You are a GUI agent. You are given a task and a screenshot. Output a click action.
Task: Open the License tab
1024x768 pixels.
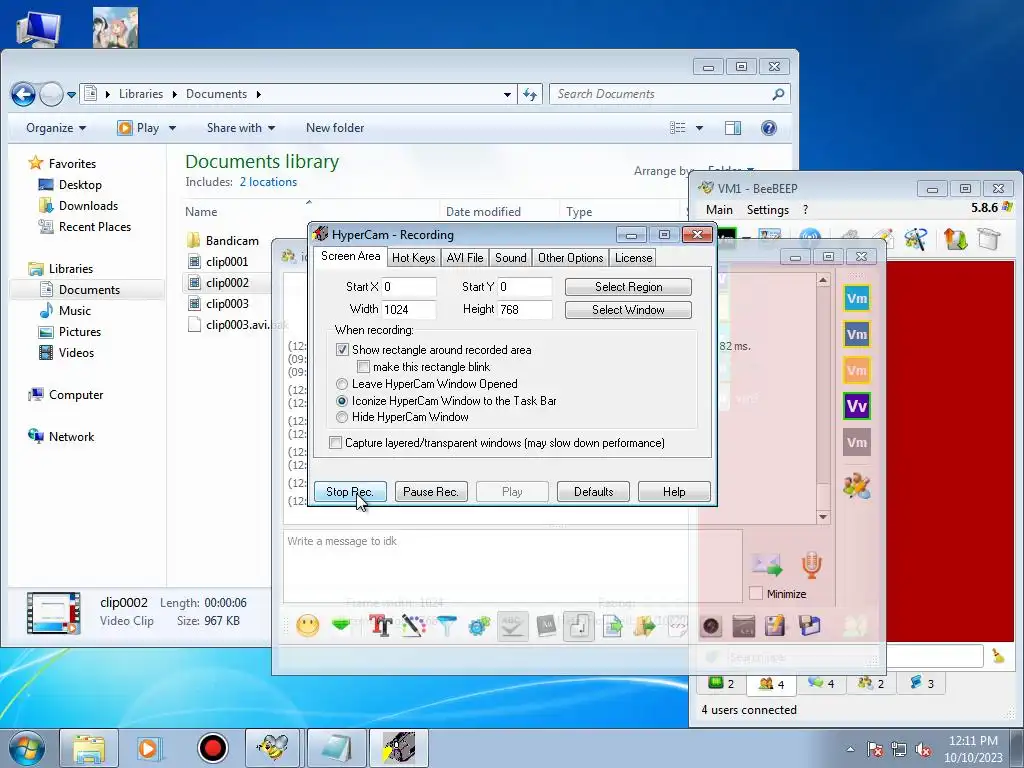633,258
